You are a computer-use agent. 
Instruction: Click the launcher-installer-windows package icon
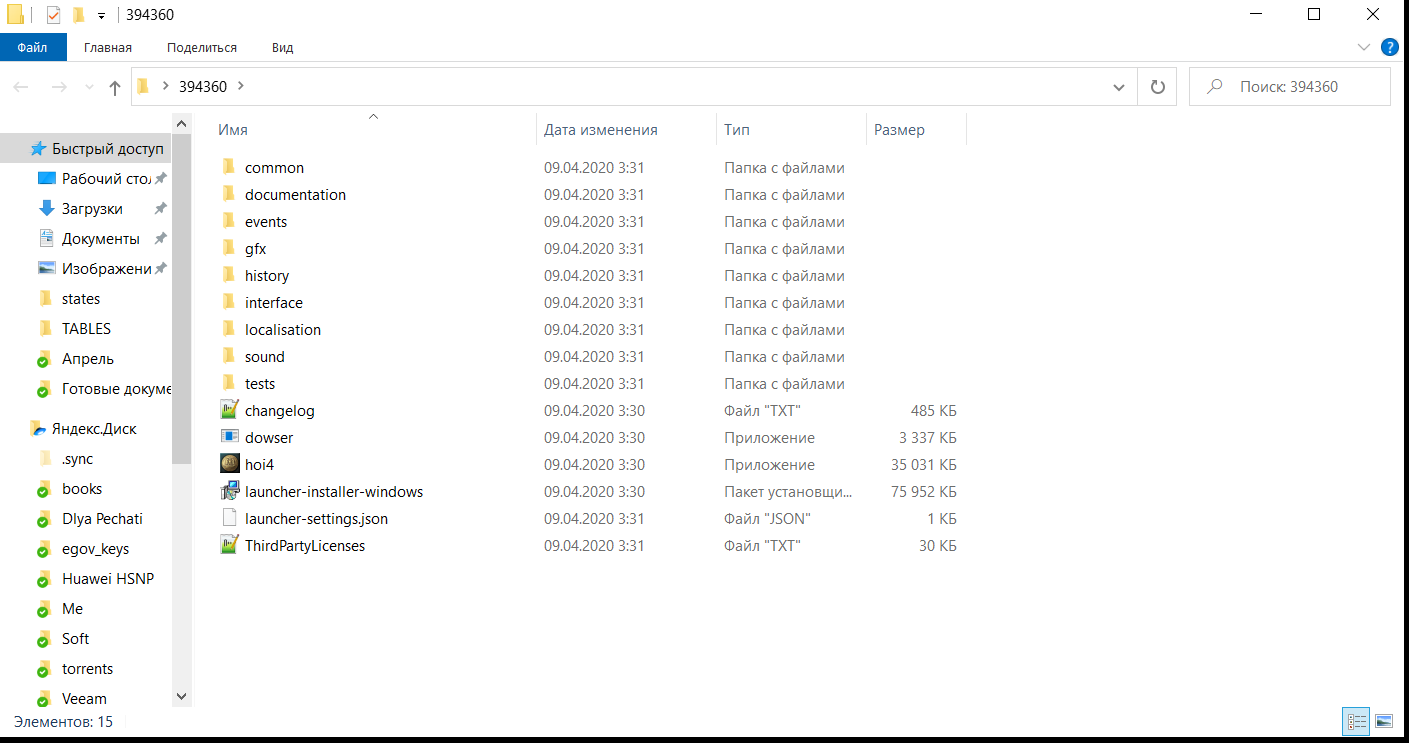(230, 491)
